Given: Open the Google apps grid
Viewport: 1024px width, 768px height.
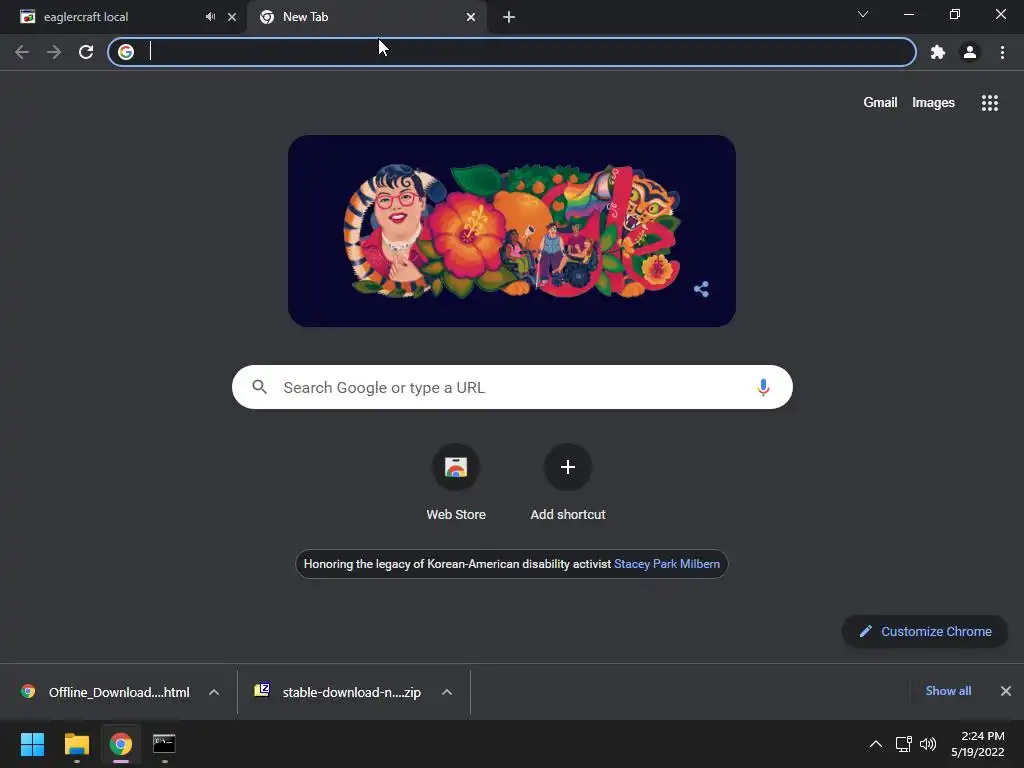Looking at the screenshot, I should coord(990,103).
